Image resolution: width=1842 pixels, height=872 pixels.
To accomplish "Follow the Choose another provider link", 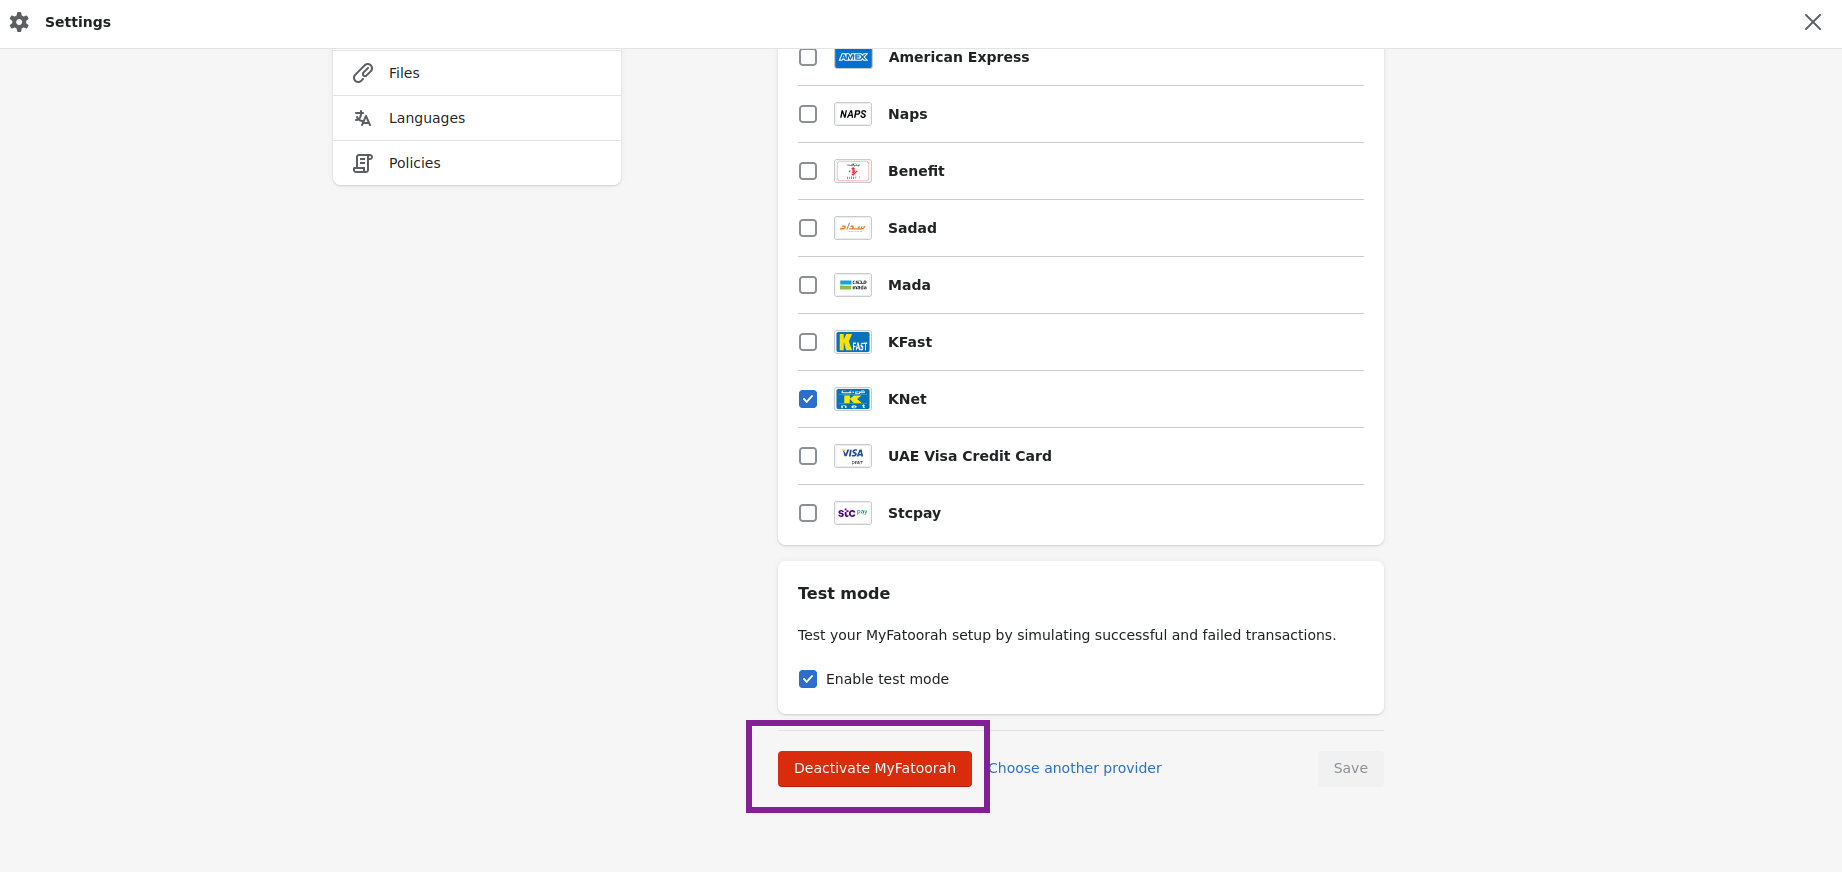I will (1075, 768).
